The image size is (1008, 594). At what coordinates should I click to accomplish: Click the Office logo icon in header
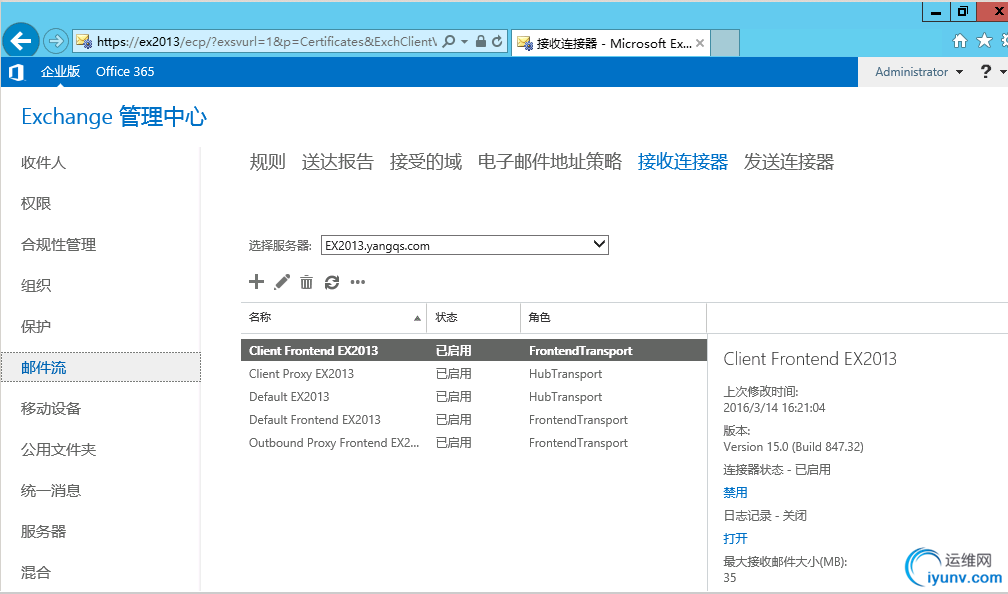(x=16, y=72)
